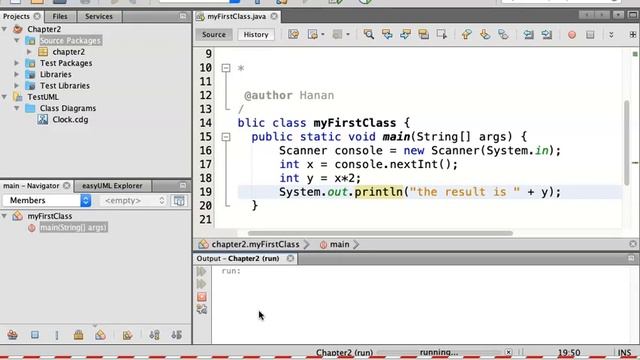Collapse the Source Packages node
The width and height of the screenshot is (640, 360).
pos(17,40)
